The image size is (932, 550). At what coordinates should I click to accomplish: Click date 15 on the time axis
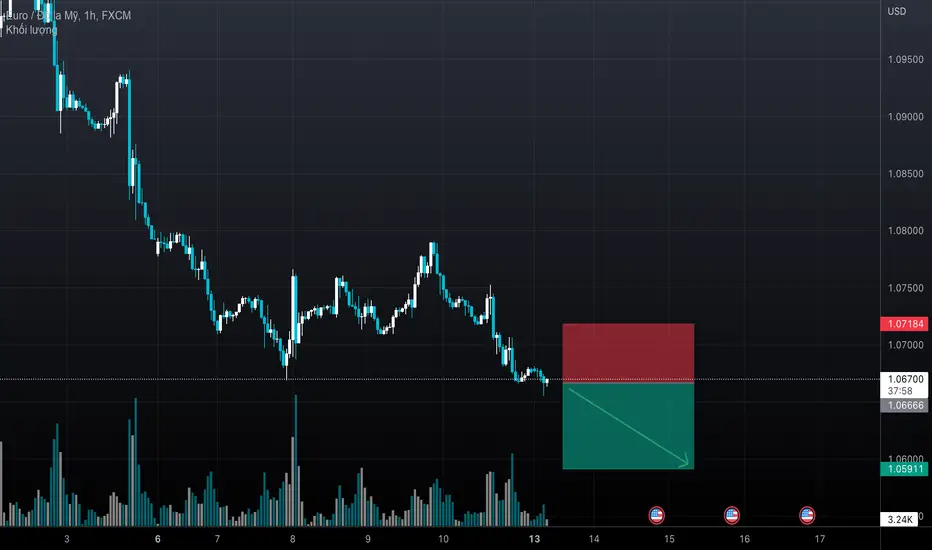[669, 539]
